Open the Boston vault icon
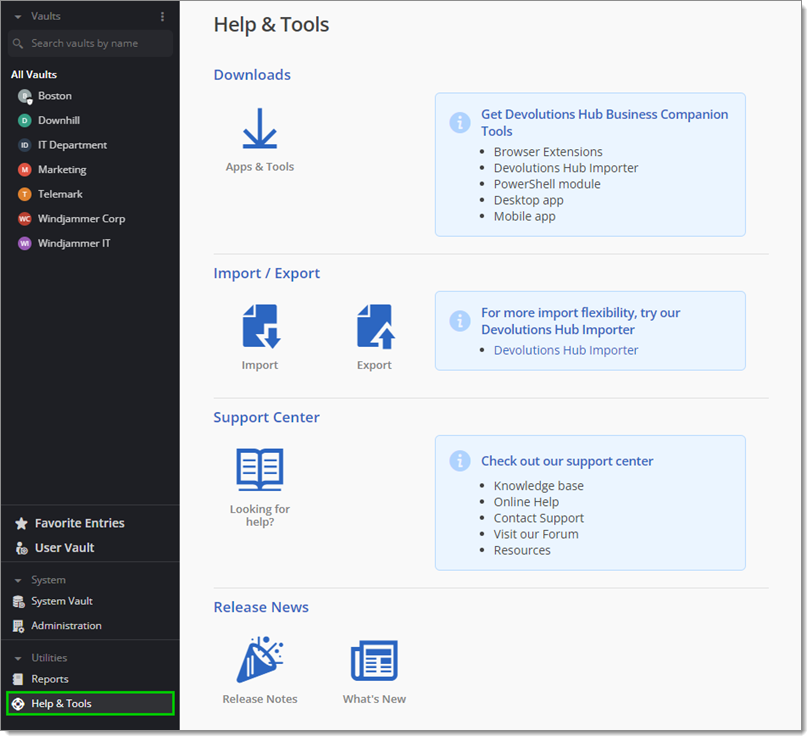Image resolution: width=812 pixels, height=741 pixels. (x=23, y=96)
